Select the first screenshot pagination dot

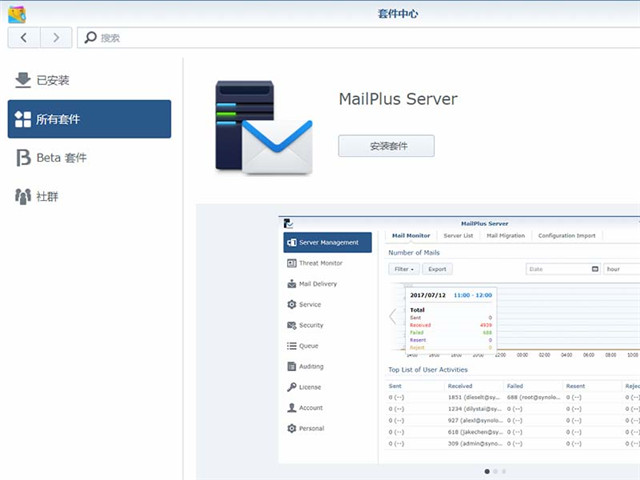point(487,471)
